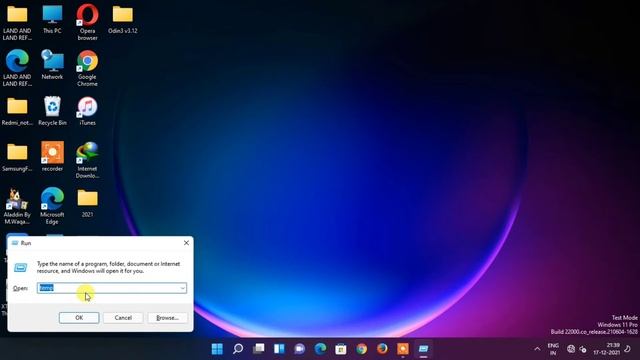Viewport: 640px width, 360px height.
Task: Click the Run app taskbar icon
Action: (423, 349)
